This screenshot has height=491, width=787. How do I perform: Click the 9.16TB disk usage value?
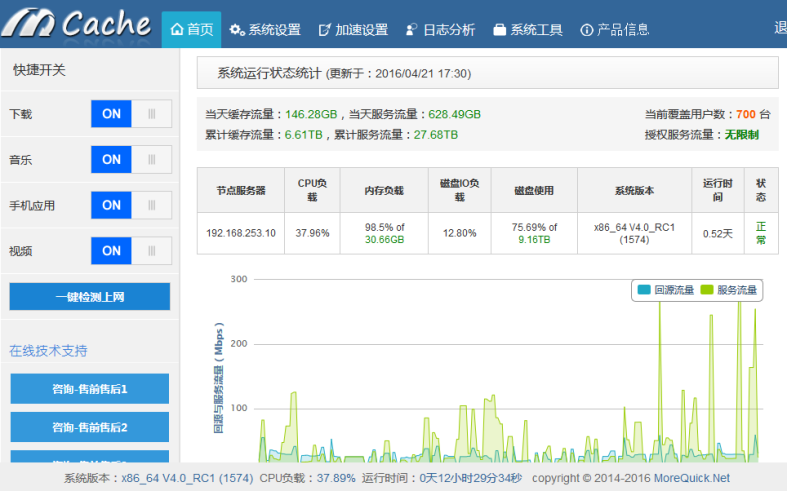click(x=534, y=240)
